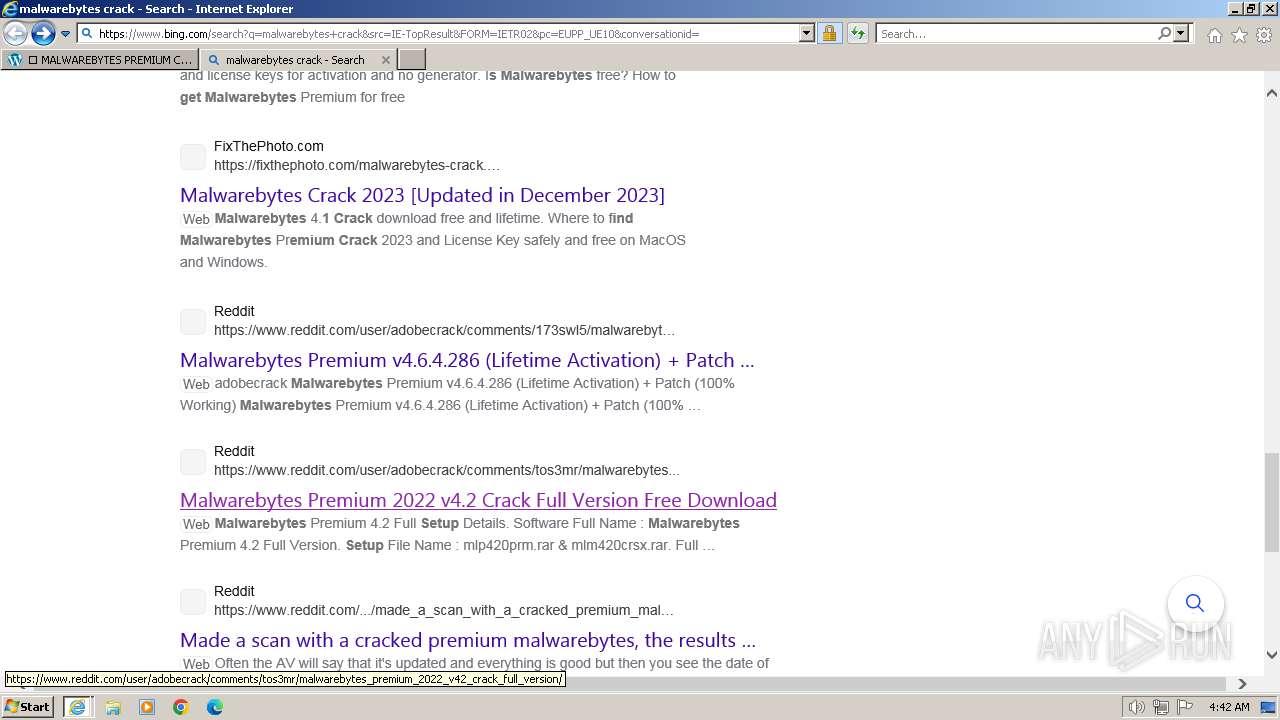This screenshot has width=1280, height=720.
Task: Open Favorites with the star icon
Action: (1239, 35)
